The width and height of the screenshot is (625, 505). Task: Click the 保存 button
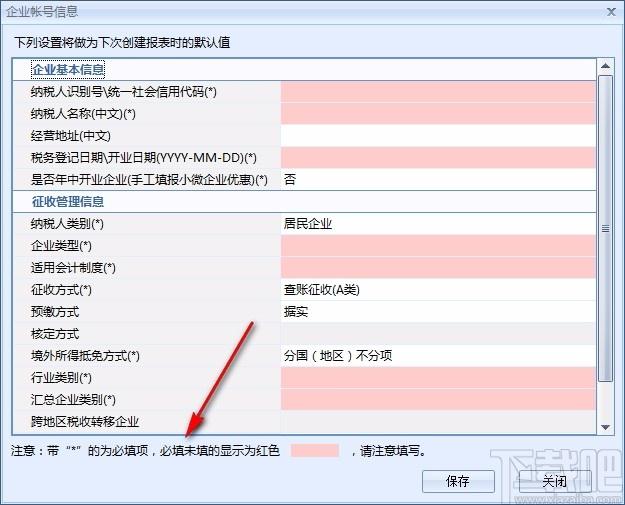(x=457, y=481)
